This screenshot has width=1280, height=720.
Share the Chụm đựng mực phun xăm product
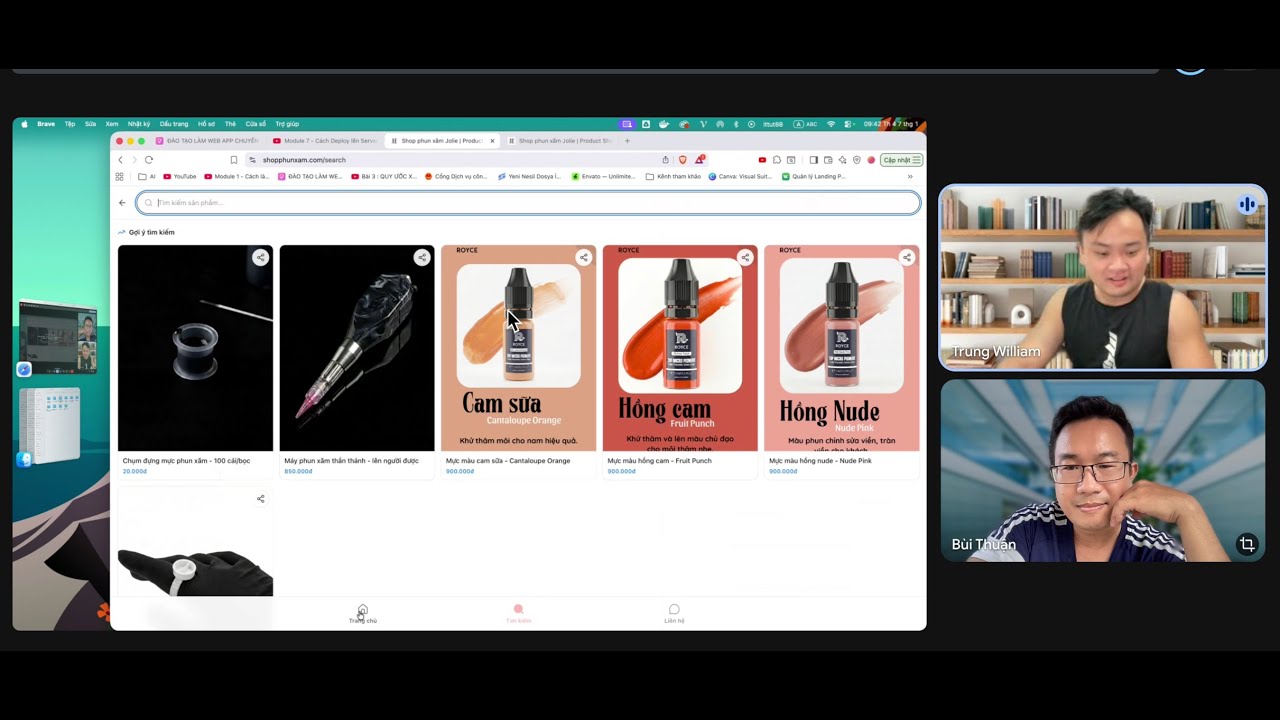pos(260,257)
